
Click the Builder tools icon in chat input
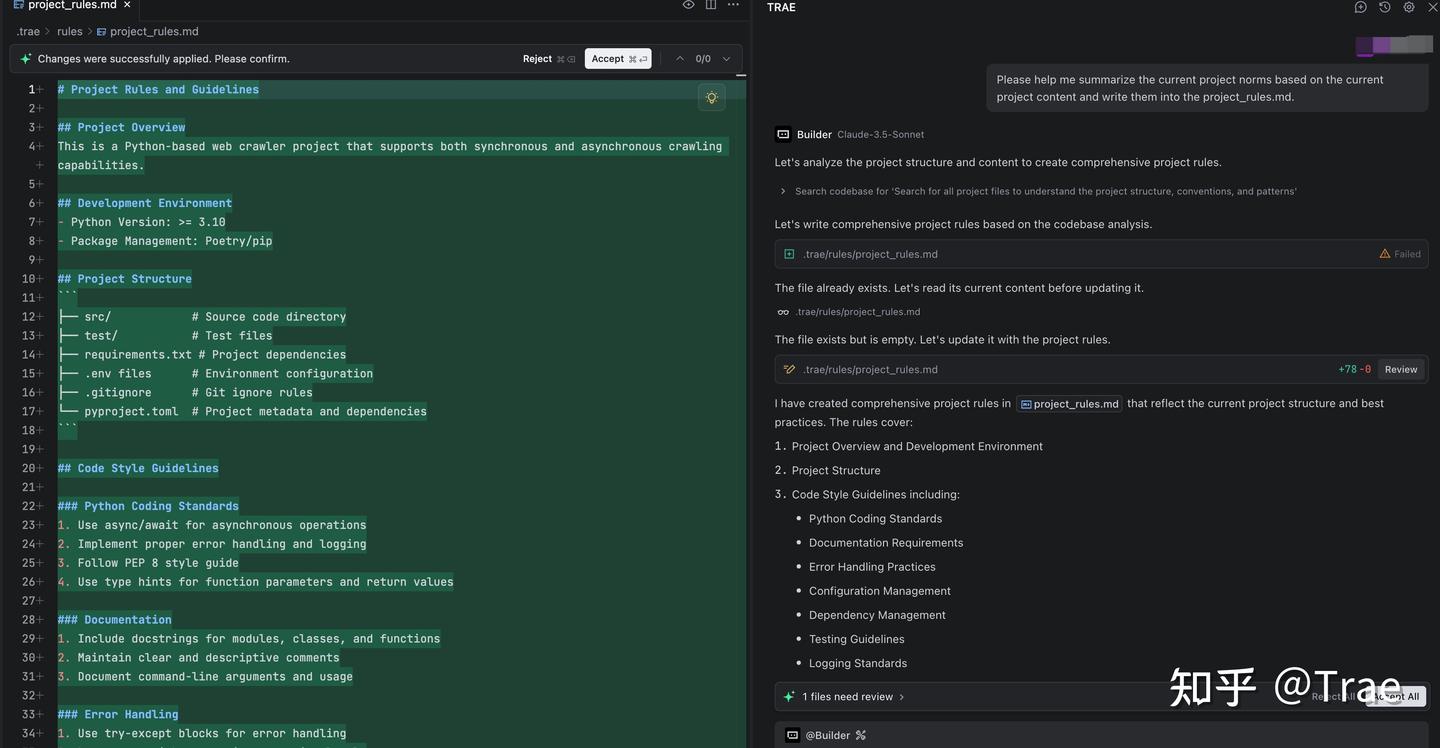tap(861, 735)
